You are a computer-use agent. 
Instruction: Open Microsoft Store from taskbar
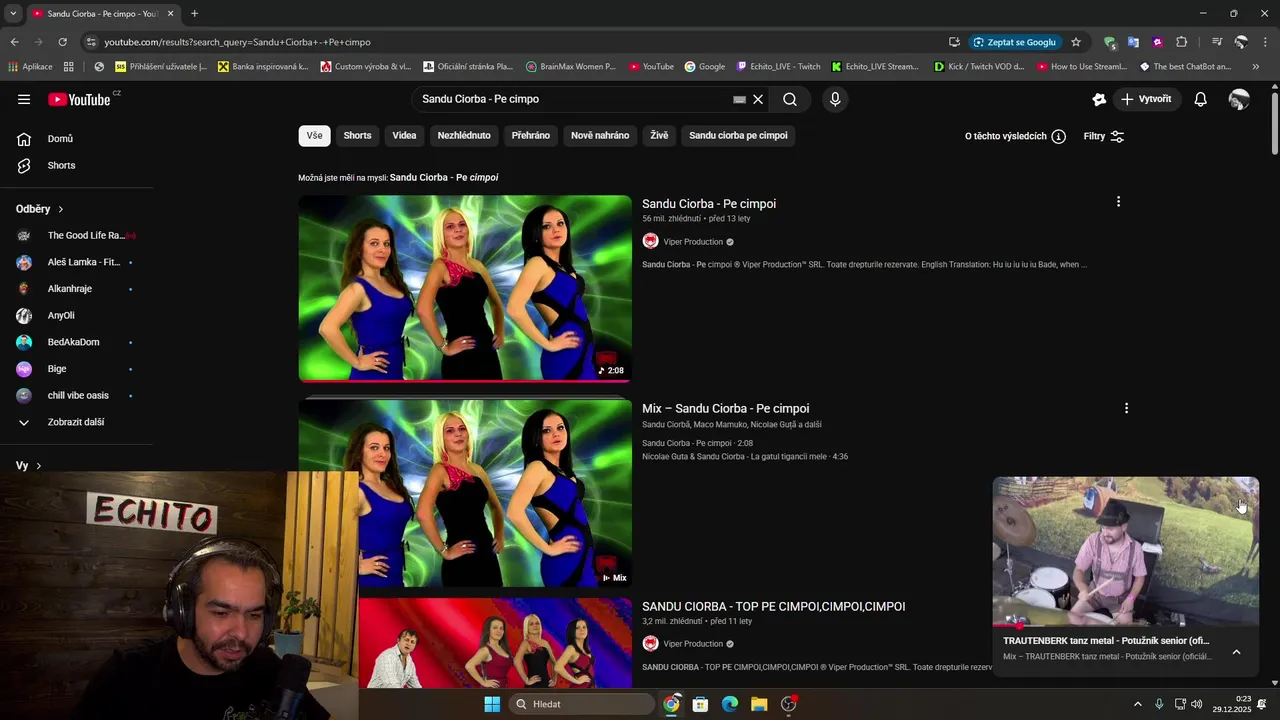[x=700, y=704]
